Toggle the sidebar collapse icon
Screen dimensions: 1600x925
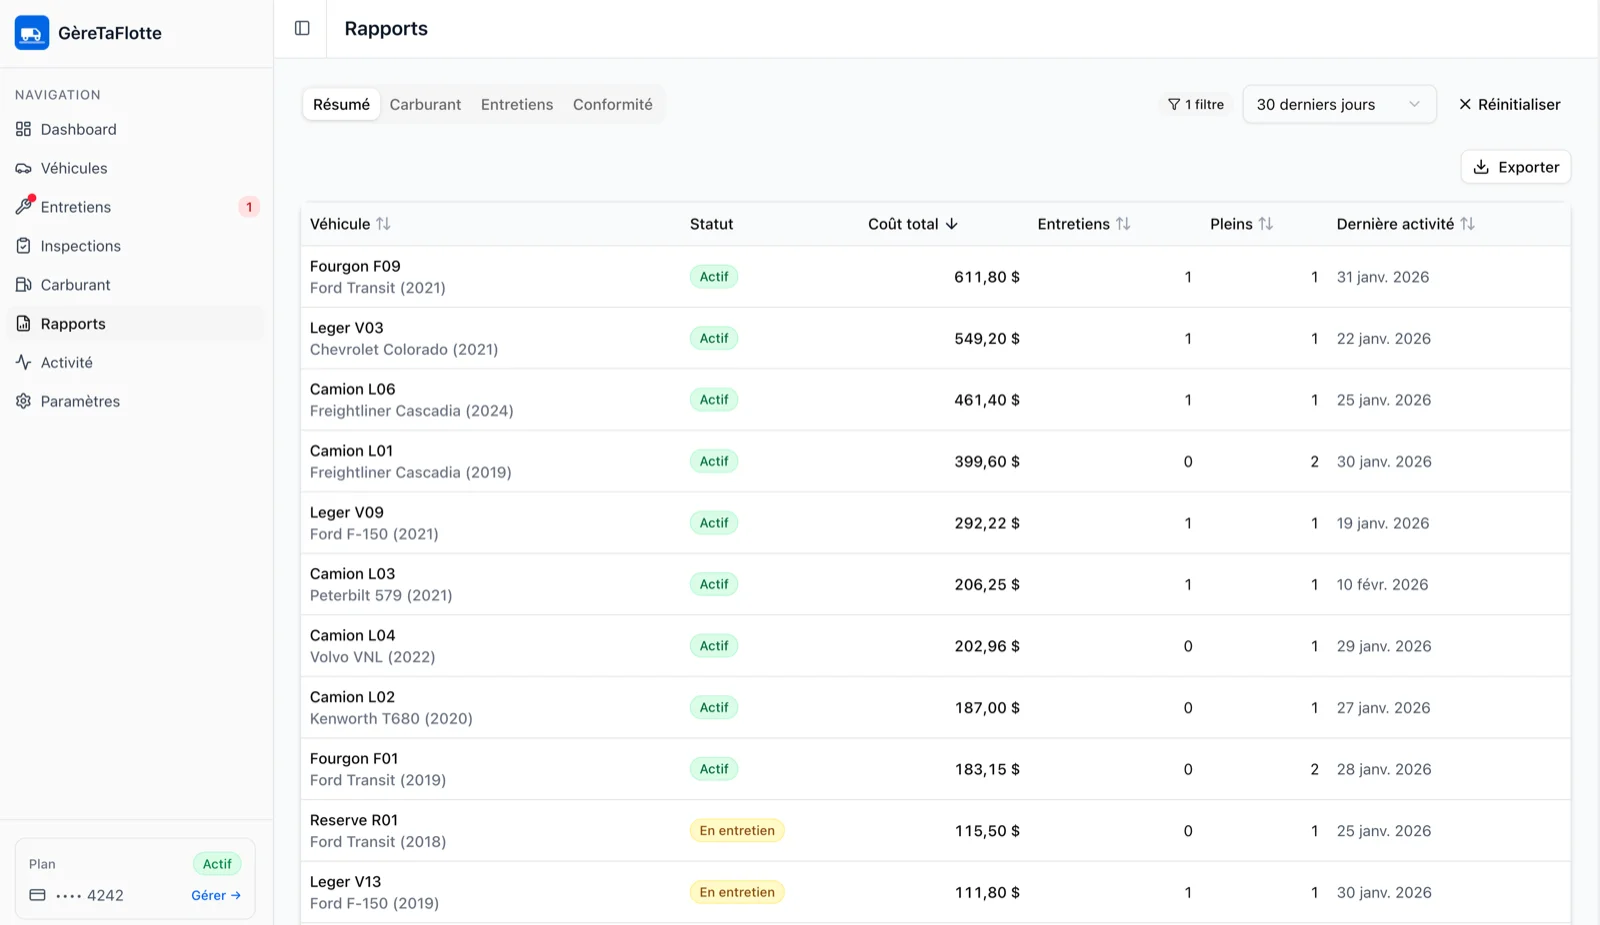(302, 28)
